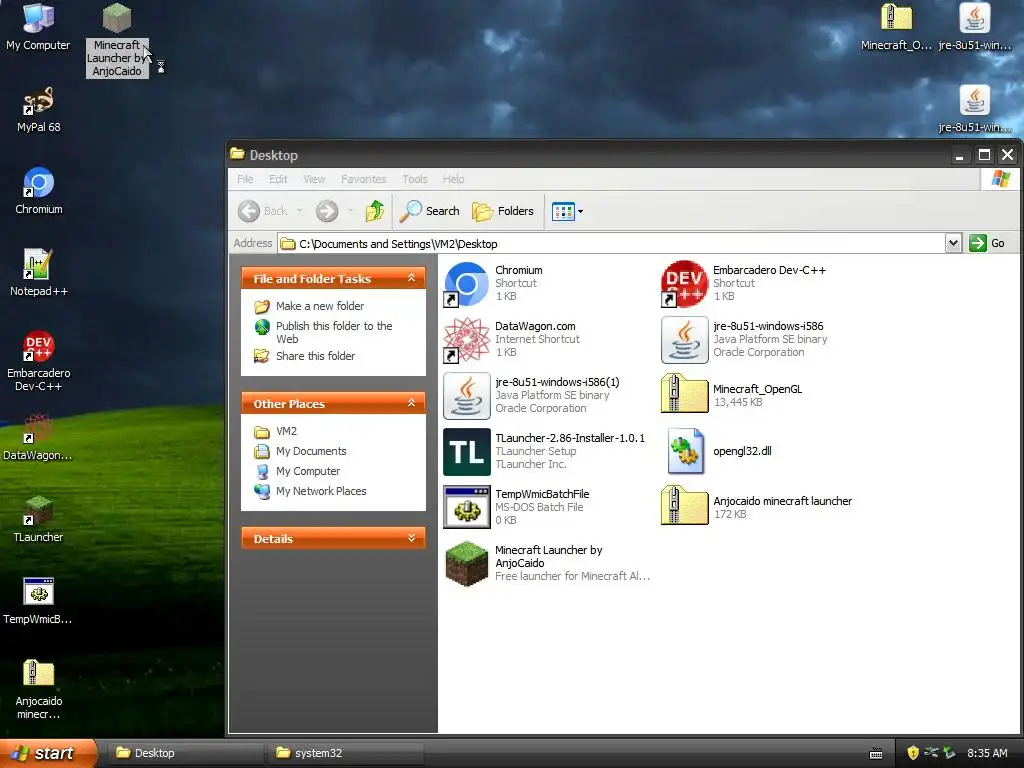Click DataWagon desktop shortcut

click(38, 438)
